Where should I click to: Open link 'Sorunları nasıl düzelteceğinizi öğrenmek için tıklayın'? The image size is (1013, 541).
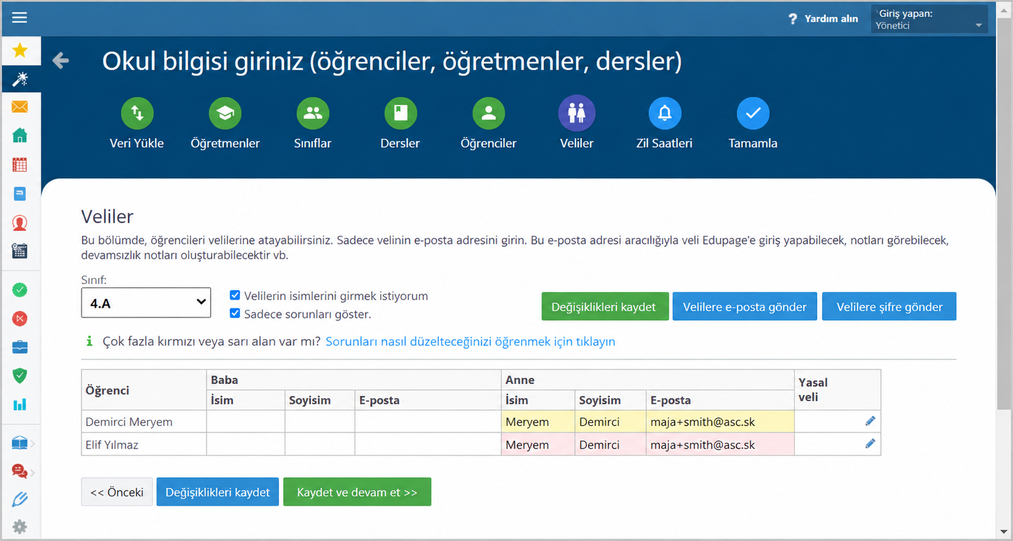(x=470, y=341)
